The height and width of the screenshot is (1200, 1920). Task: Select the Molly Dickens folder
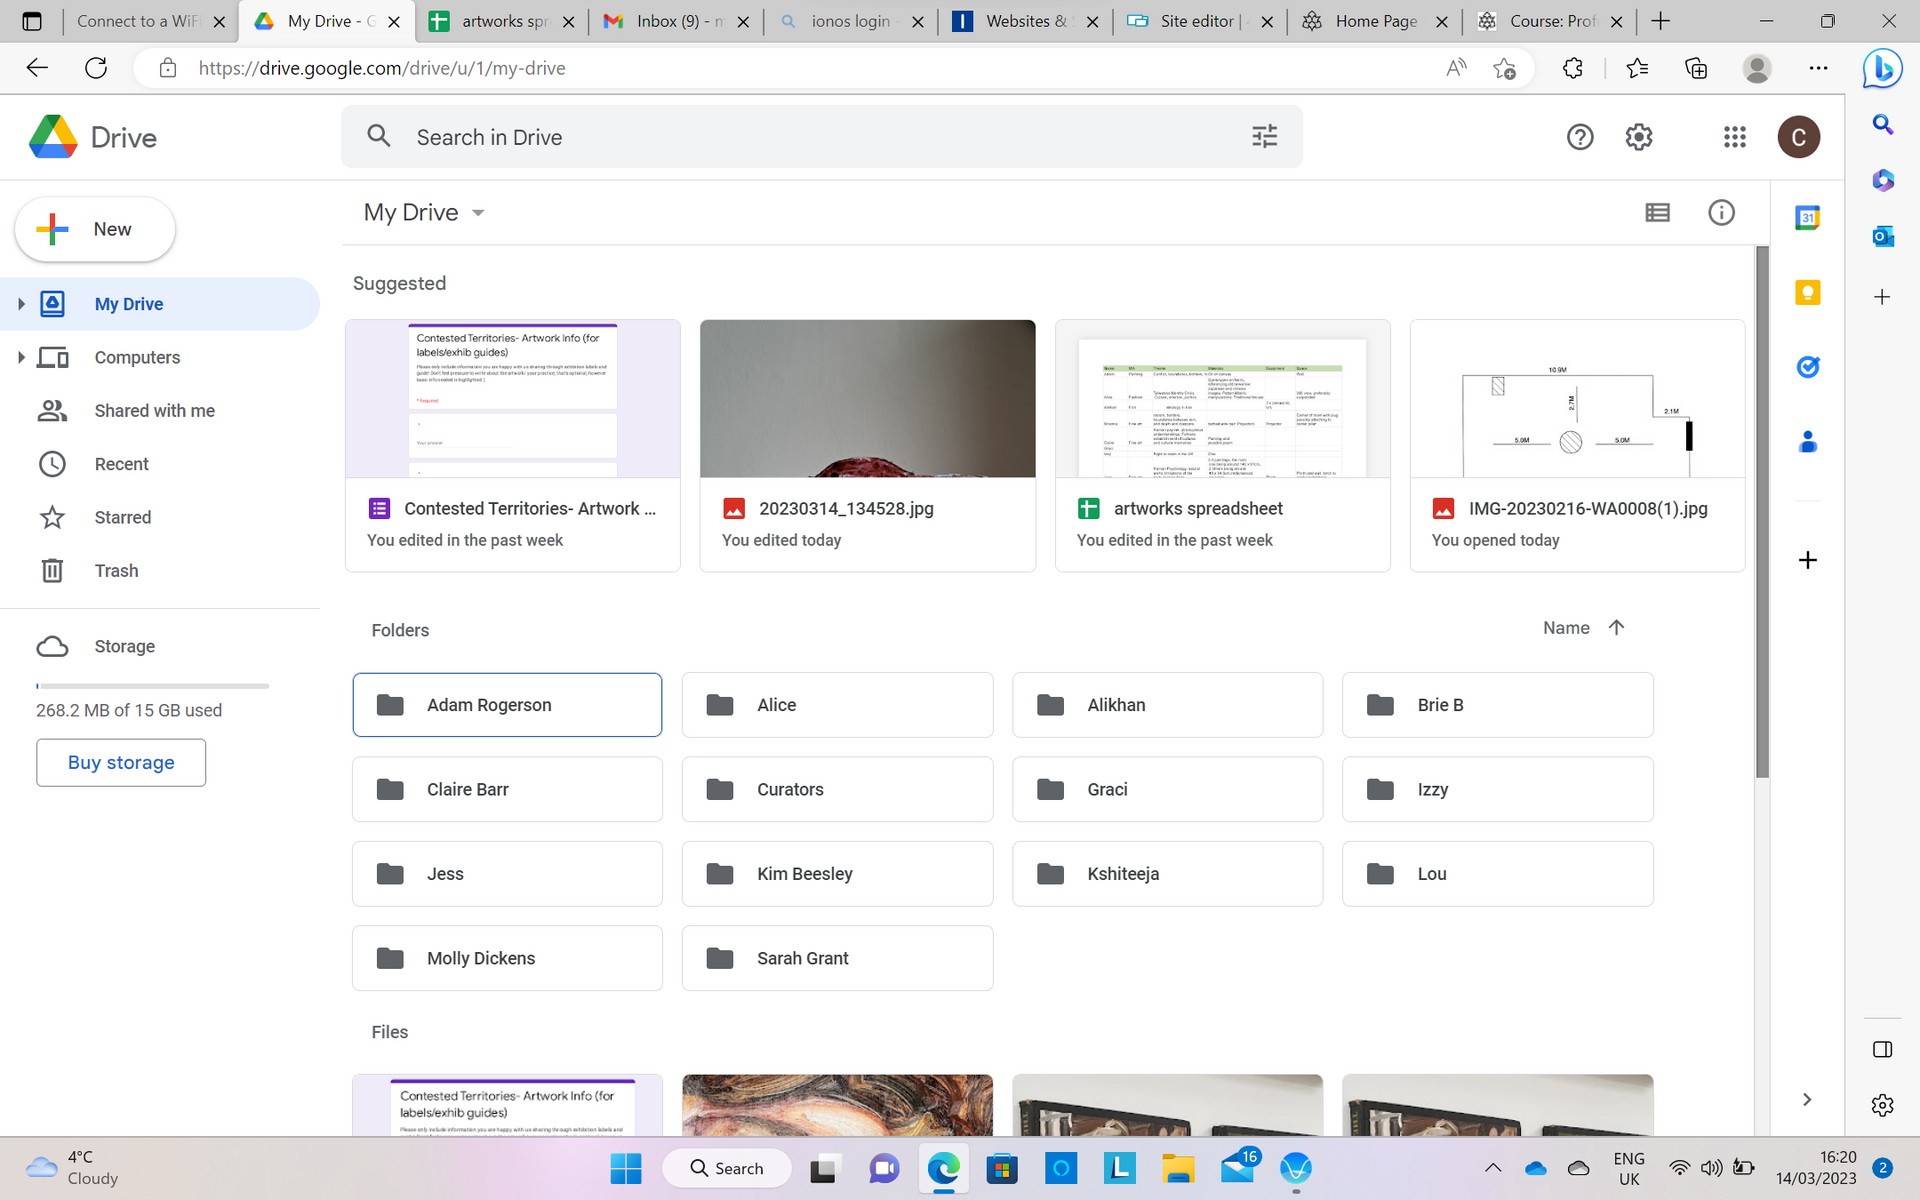pyautogui.click(x=507, y=958)
